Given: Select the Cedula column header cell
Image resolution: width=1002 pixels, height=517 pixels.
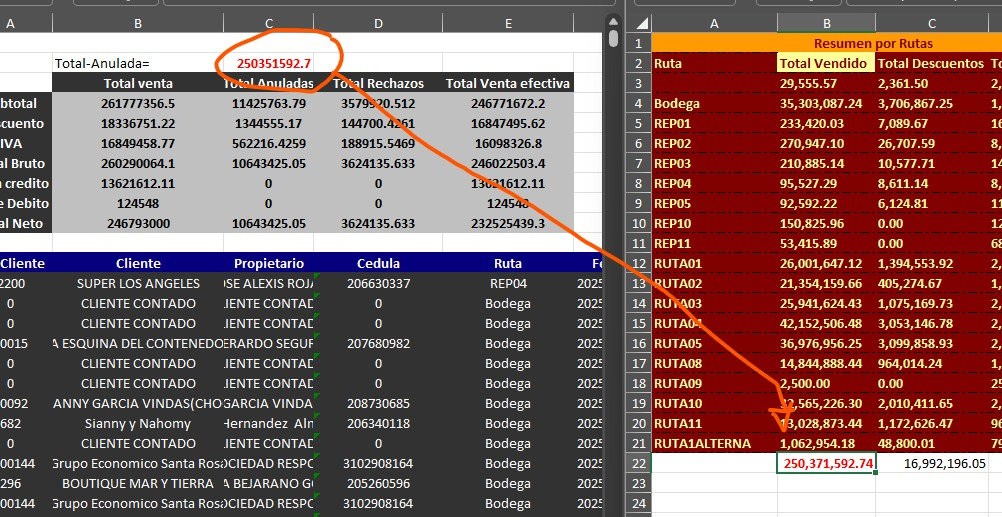Looking at the screenshot, I should 378,263.
